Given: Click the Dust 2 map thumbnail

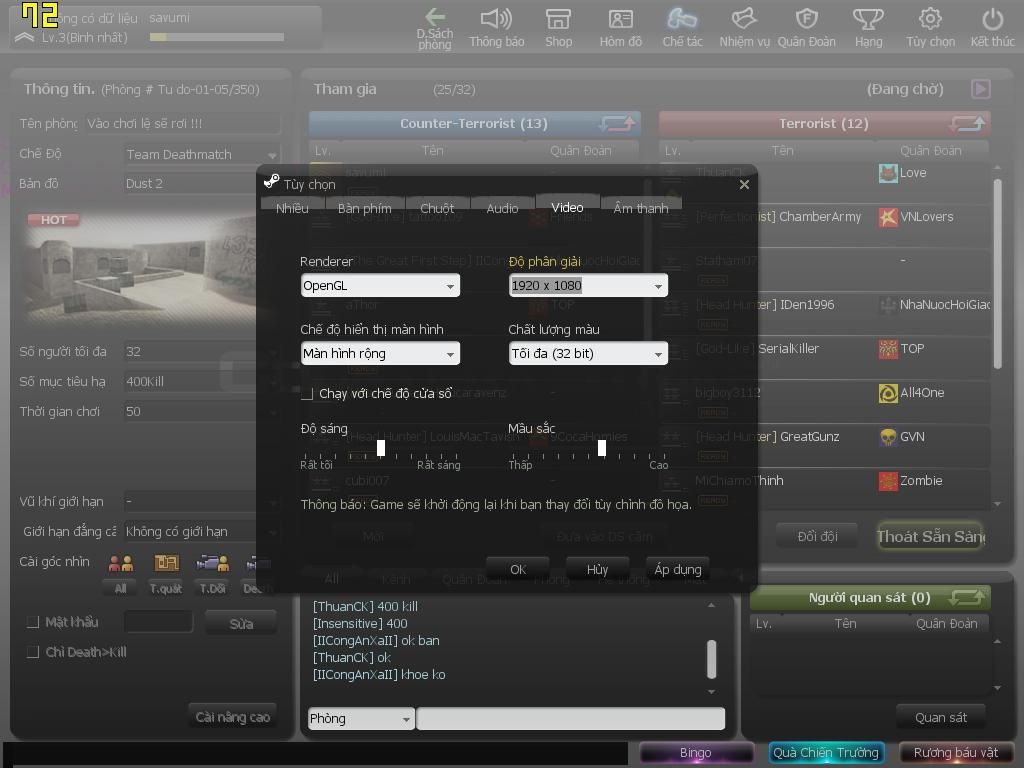Looking at the screenshot, I should point(140,268).
